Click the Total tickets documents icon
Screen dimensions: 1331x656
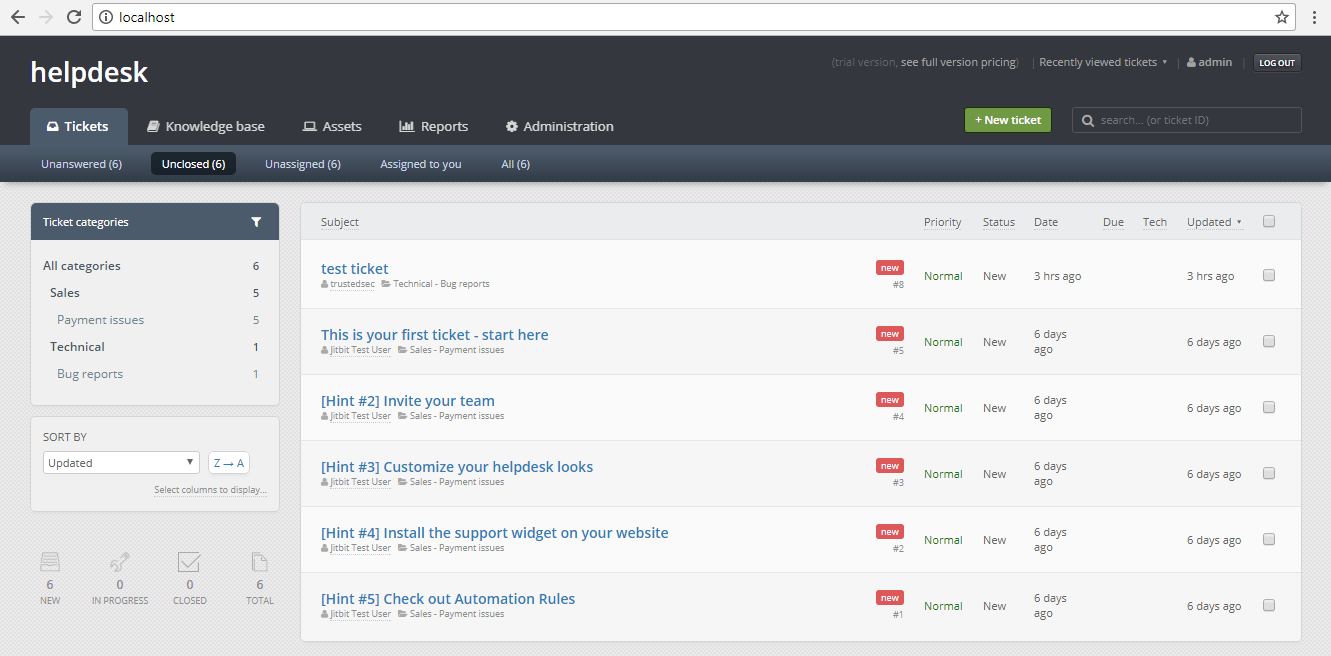pos(260,562)
